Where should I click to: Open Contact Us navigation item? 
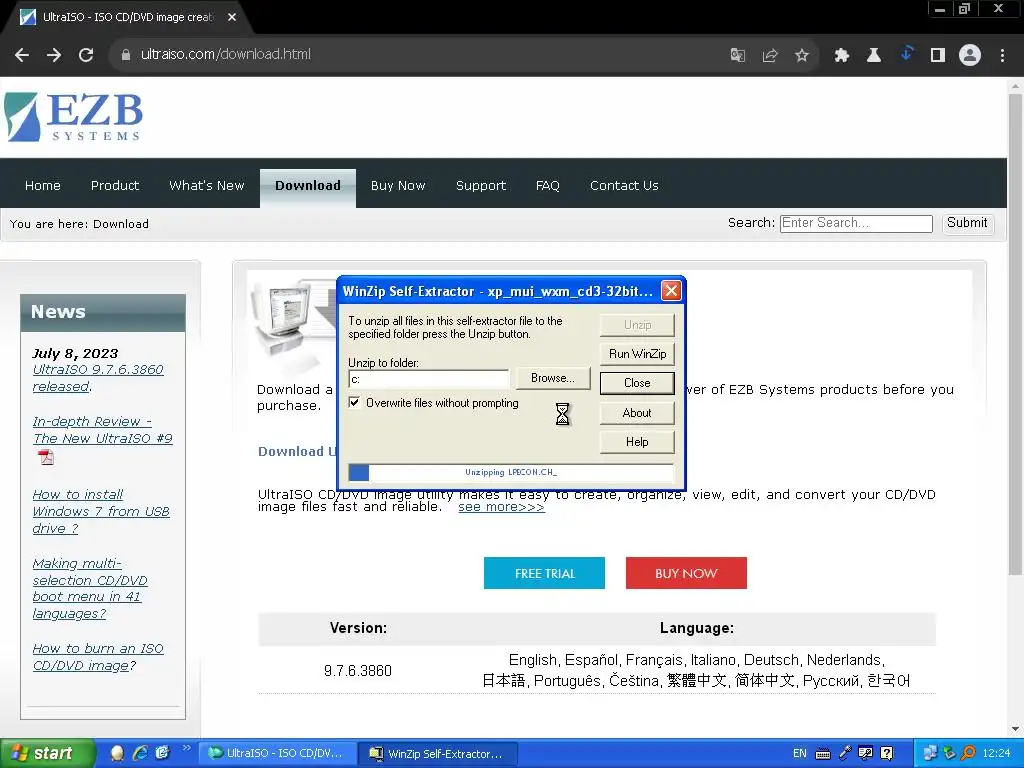point(624,185)
